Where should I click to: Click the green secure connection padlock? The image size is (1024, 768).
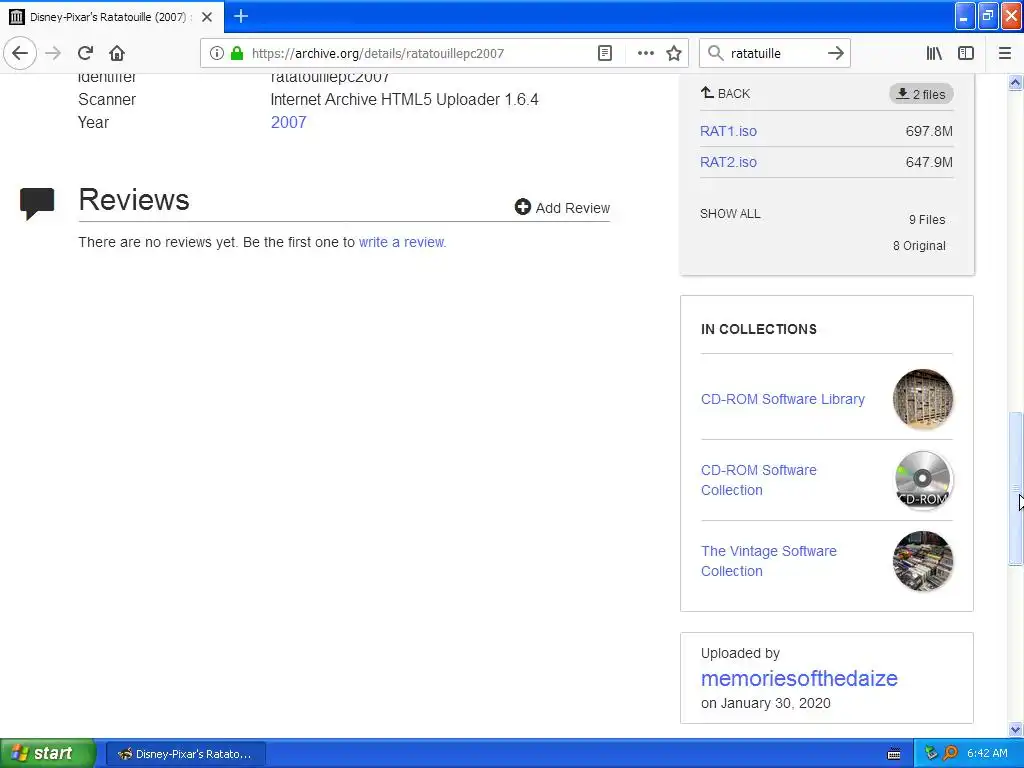point(237,54)
